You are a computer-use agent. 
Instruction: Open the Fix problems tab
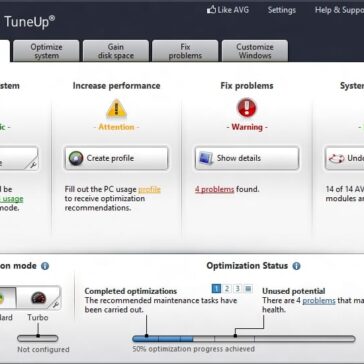pyautogui.click(x=185, y=51)
